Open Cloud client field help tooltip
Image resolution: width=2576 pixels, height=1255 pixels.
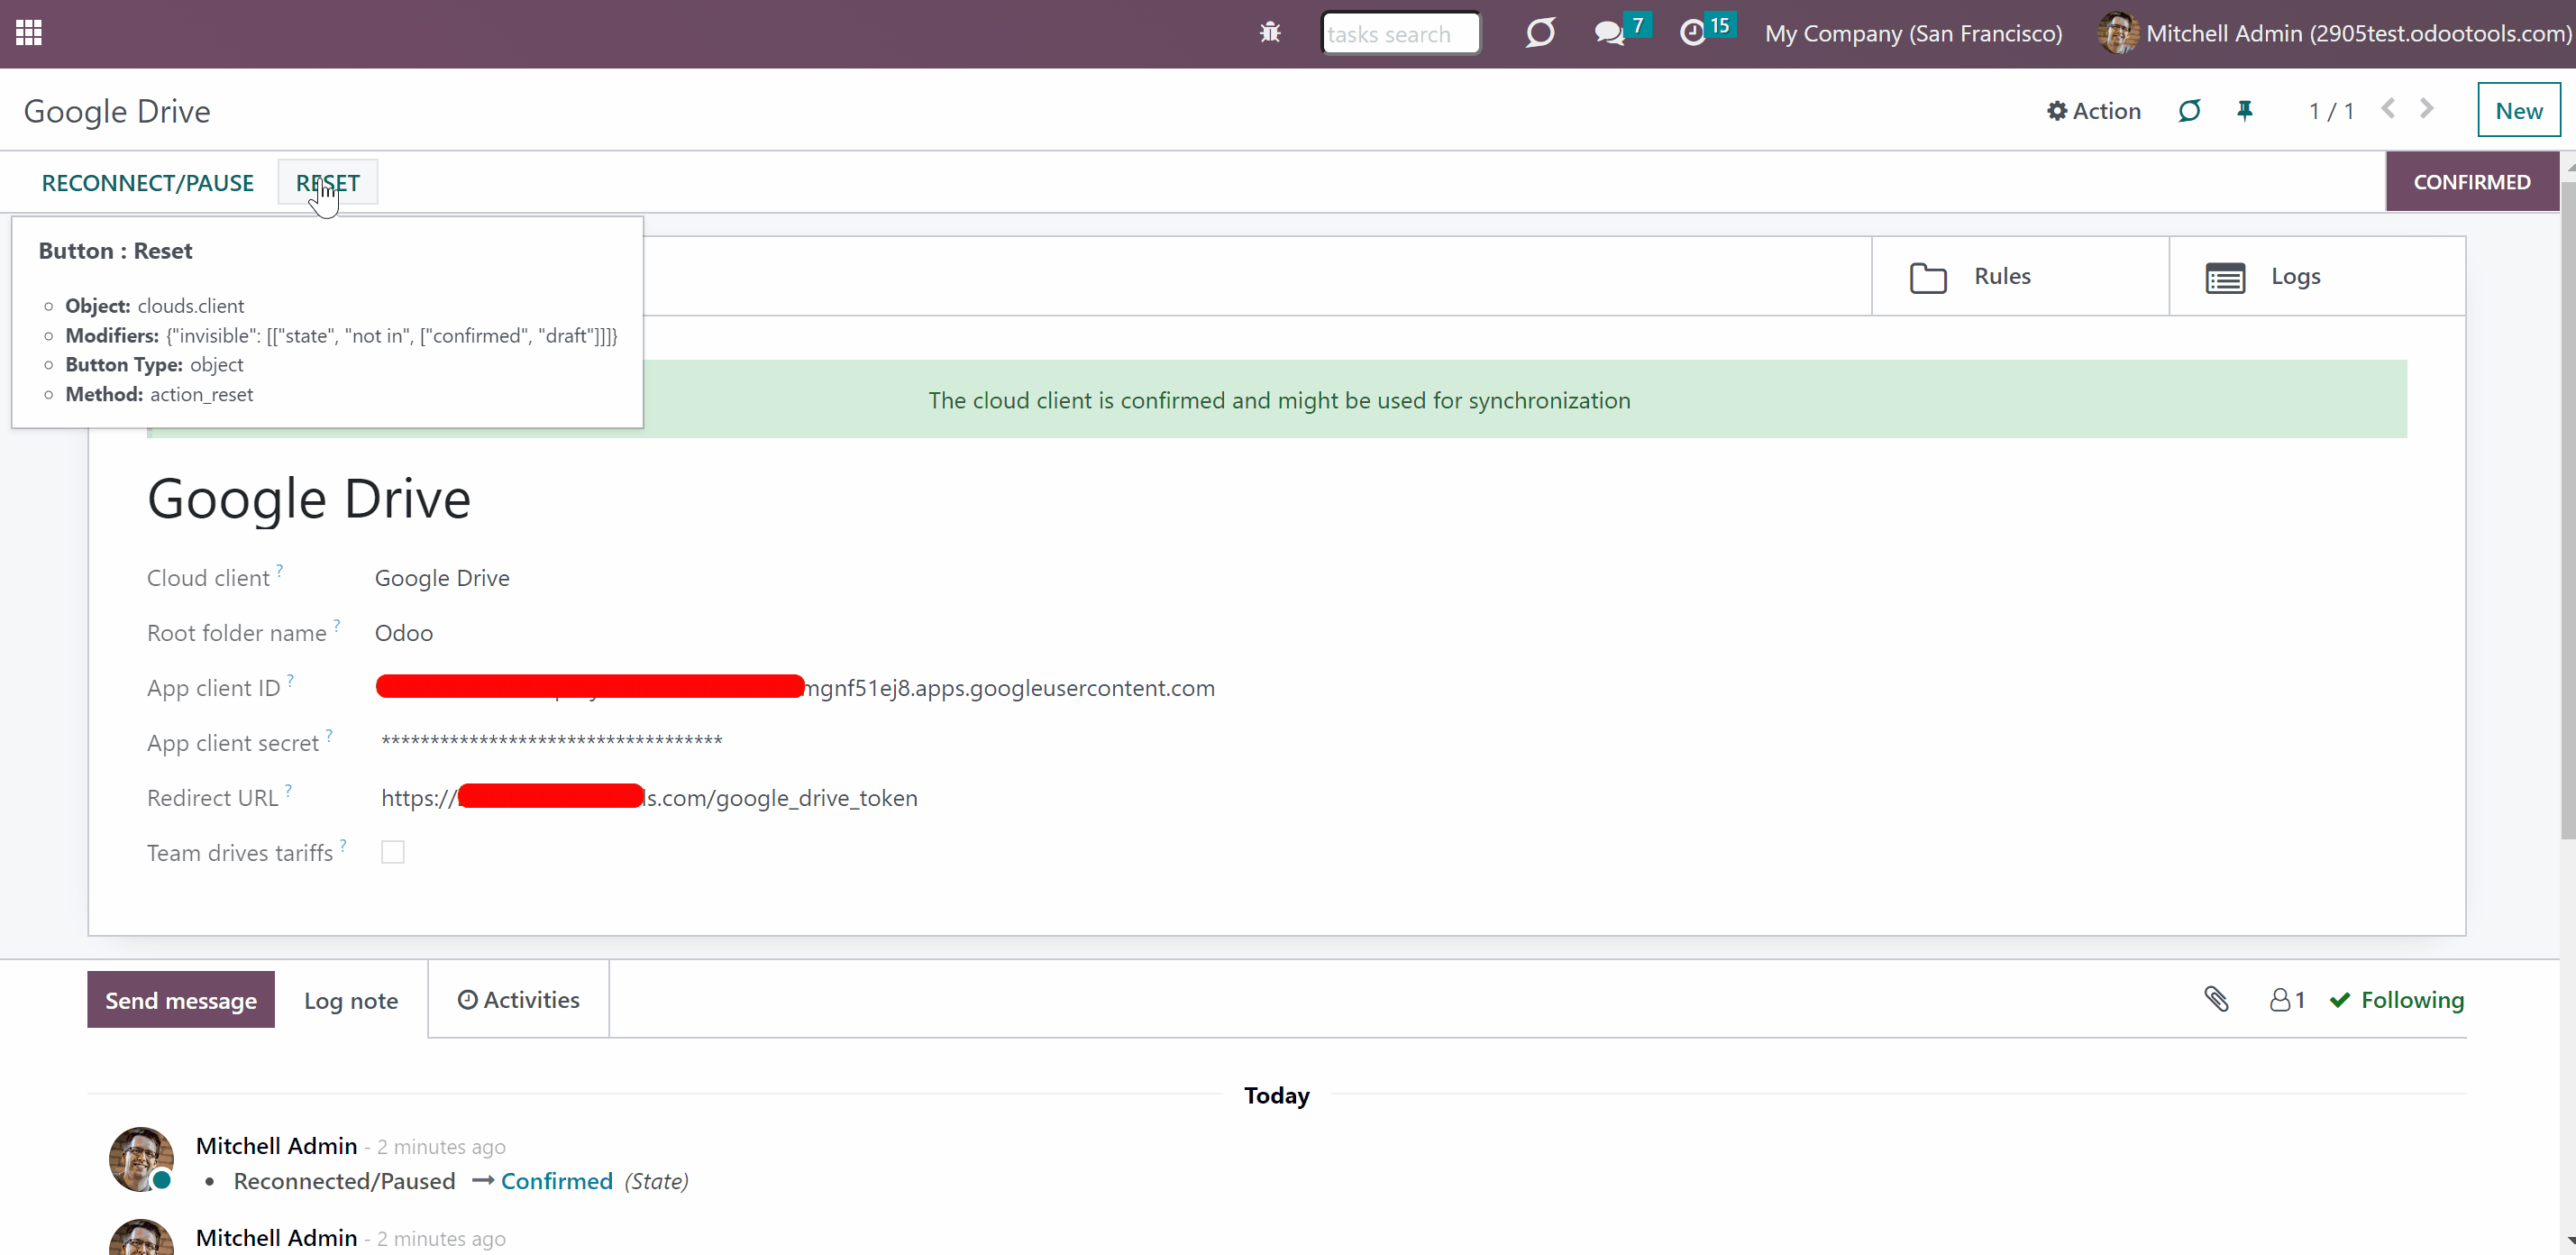[280, 570]
